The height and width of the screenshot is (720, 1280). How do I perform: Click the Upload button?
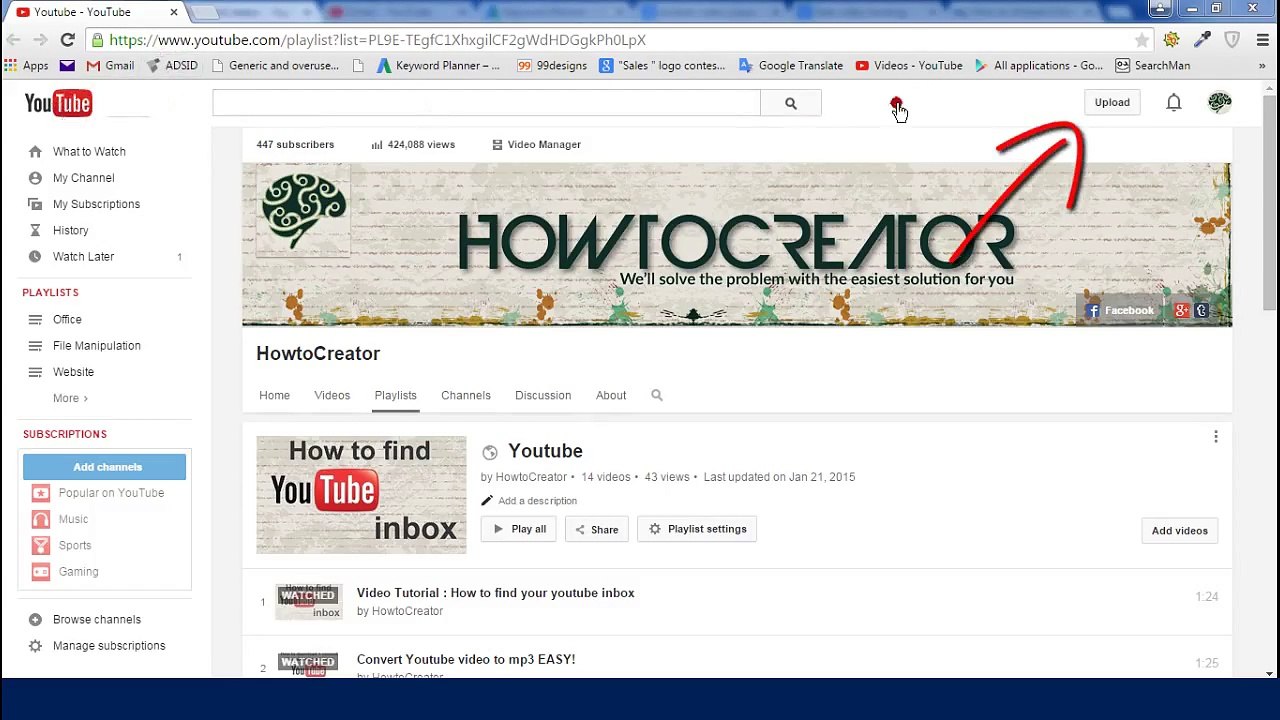pyautogui.click(x=1112, y=102)
